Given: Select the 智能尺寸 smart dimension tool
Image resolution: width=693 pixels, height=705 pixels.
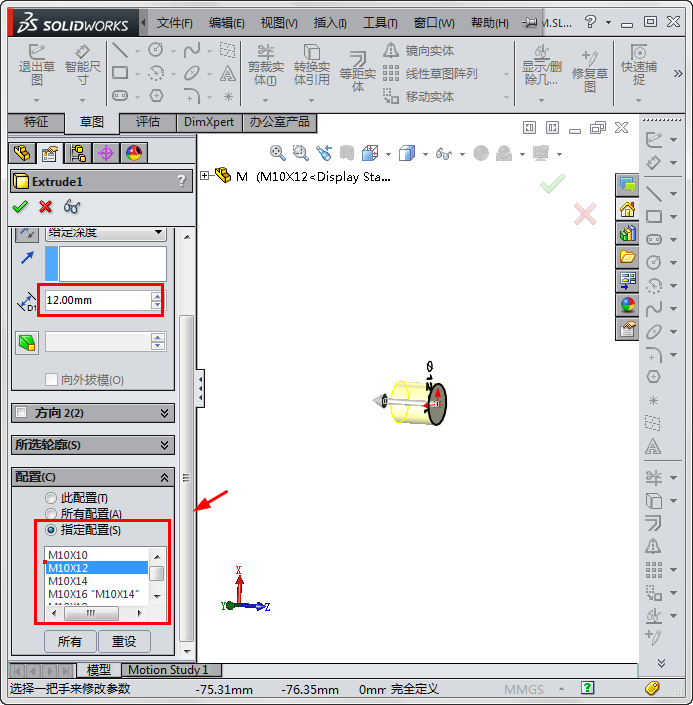Looking at the screenshot, I should [83, 67].
